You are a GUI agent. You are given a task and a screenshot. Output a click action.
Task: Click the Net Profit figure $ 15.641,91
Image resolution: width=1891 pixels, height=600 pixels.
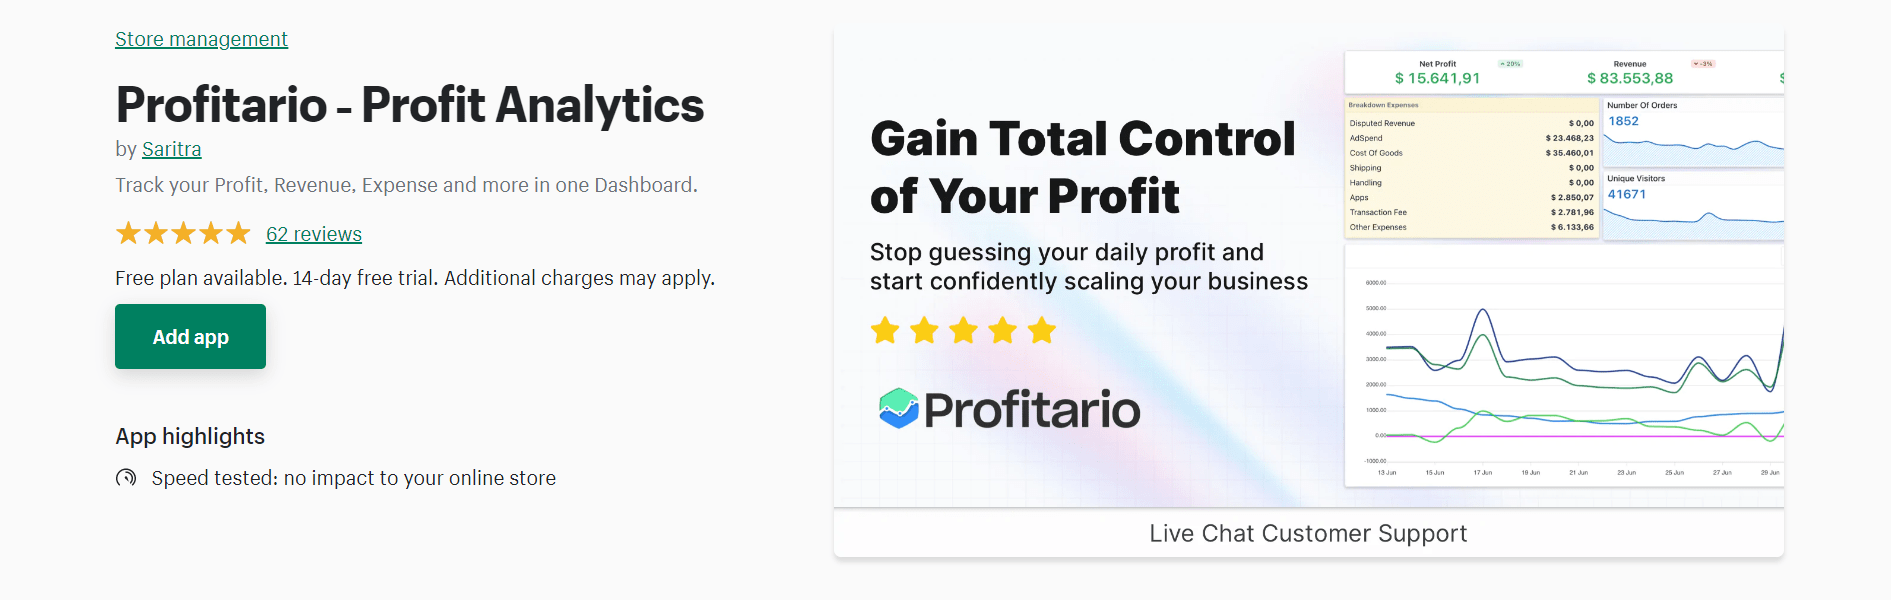(1437, 76)
